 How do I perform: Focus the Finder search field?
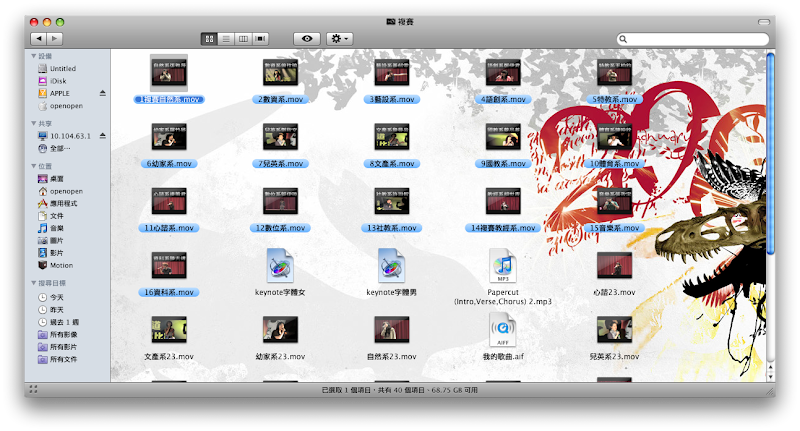pyautogui.click(x=693, y=39)
